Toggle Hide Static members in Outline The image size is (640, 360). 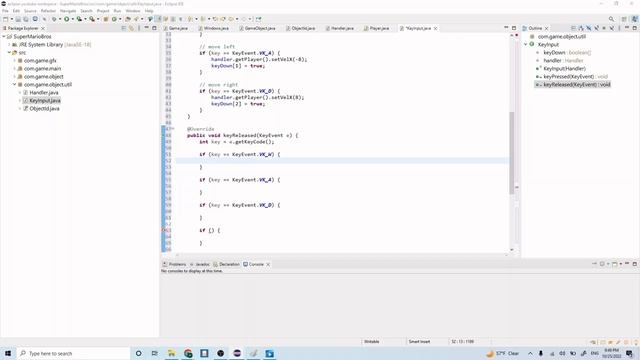coord(596,28)
